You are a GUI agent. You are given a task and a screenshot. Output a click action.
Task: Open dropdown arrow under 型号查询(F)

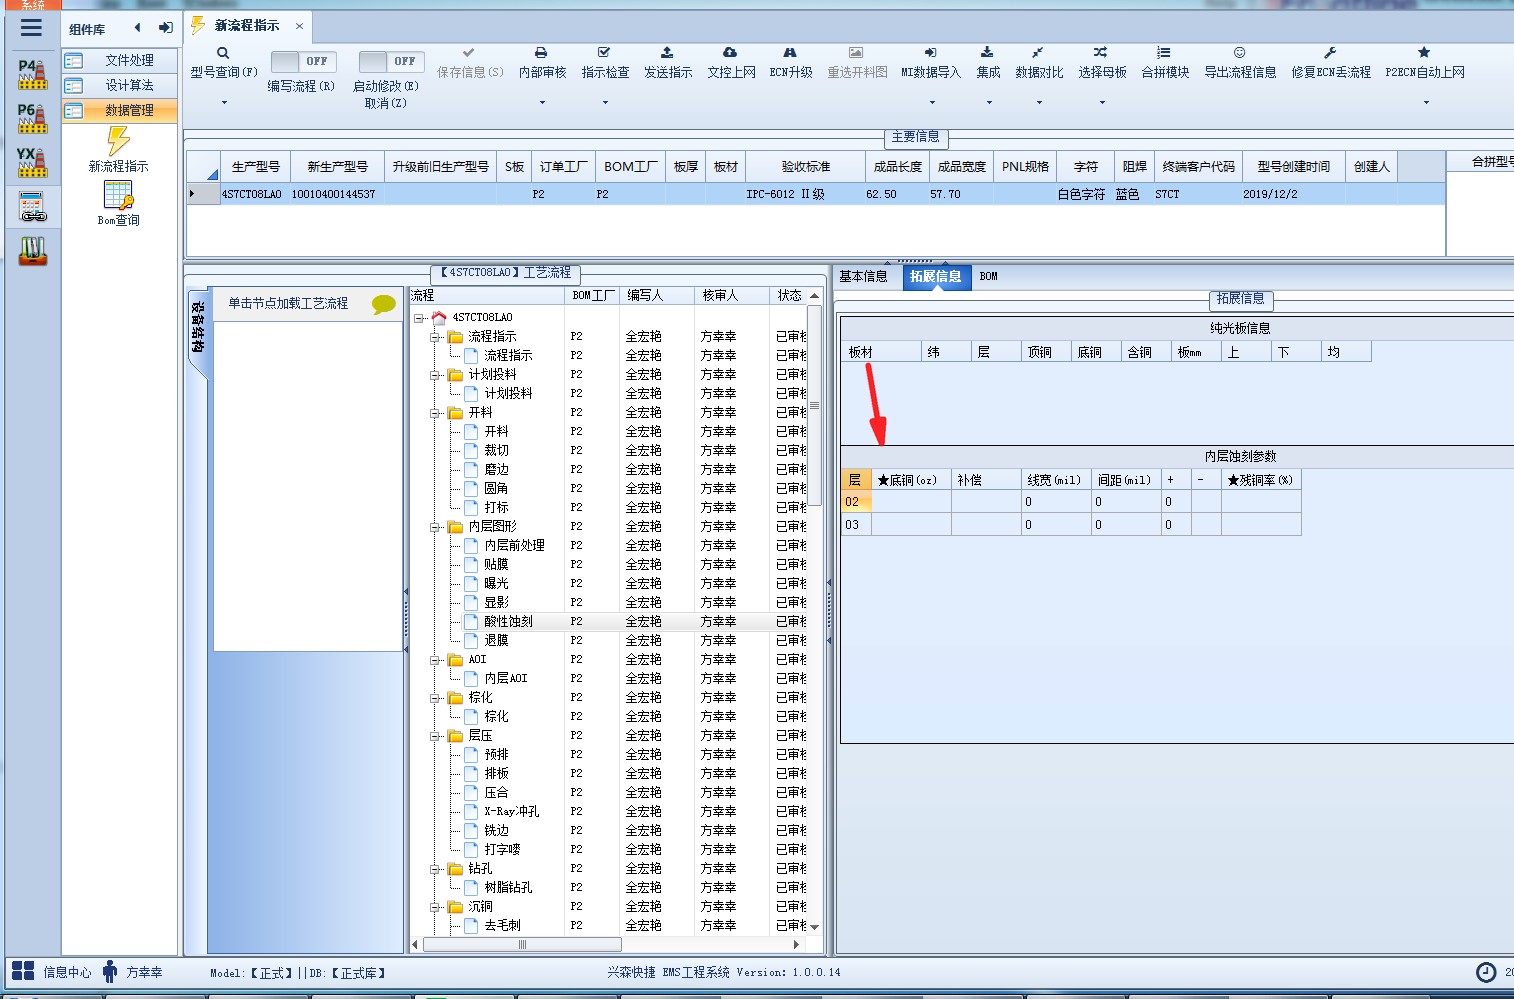[224, 102]
